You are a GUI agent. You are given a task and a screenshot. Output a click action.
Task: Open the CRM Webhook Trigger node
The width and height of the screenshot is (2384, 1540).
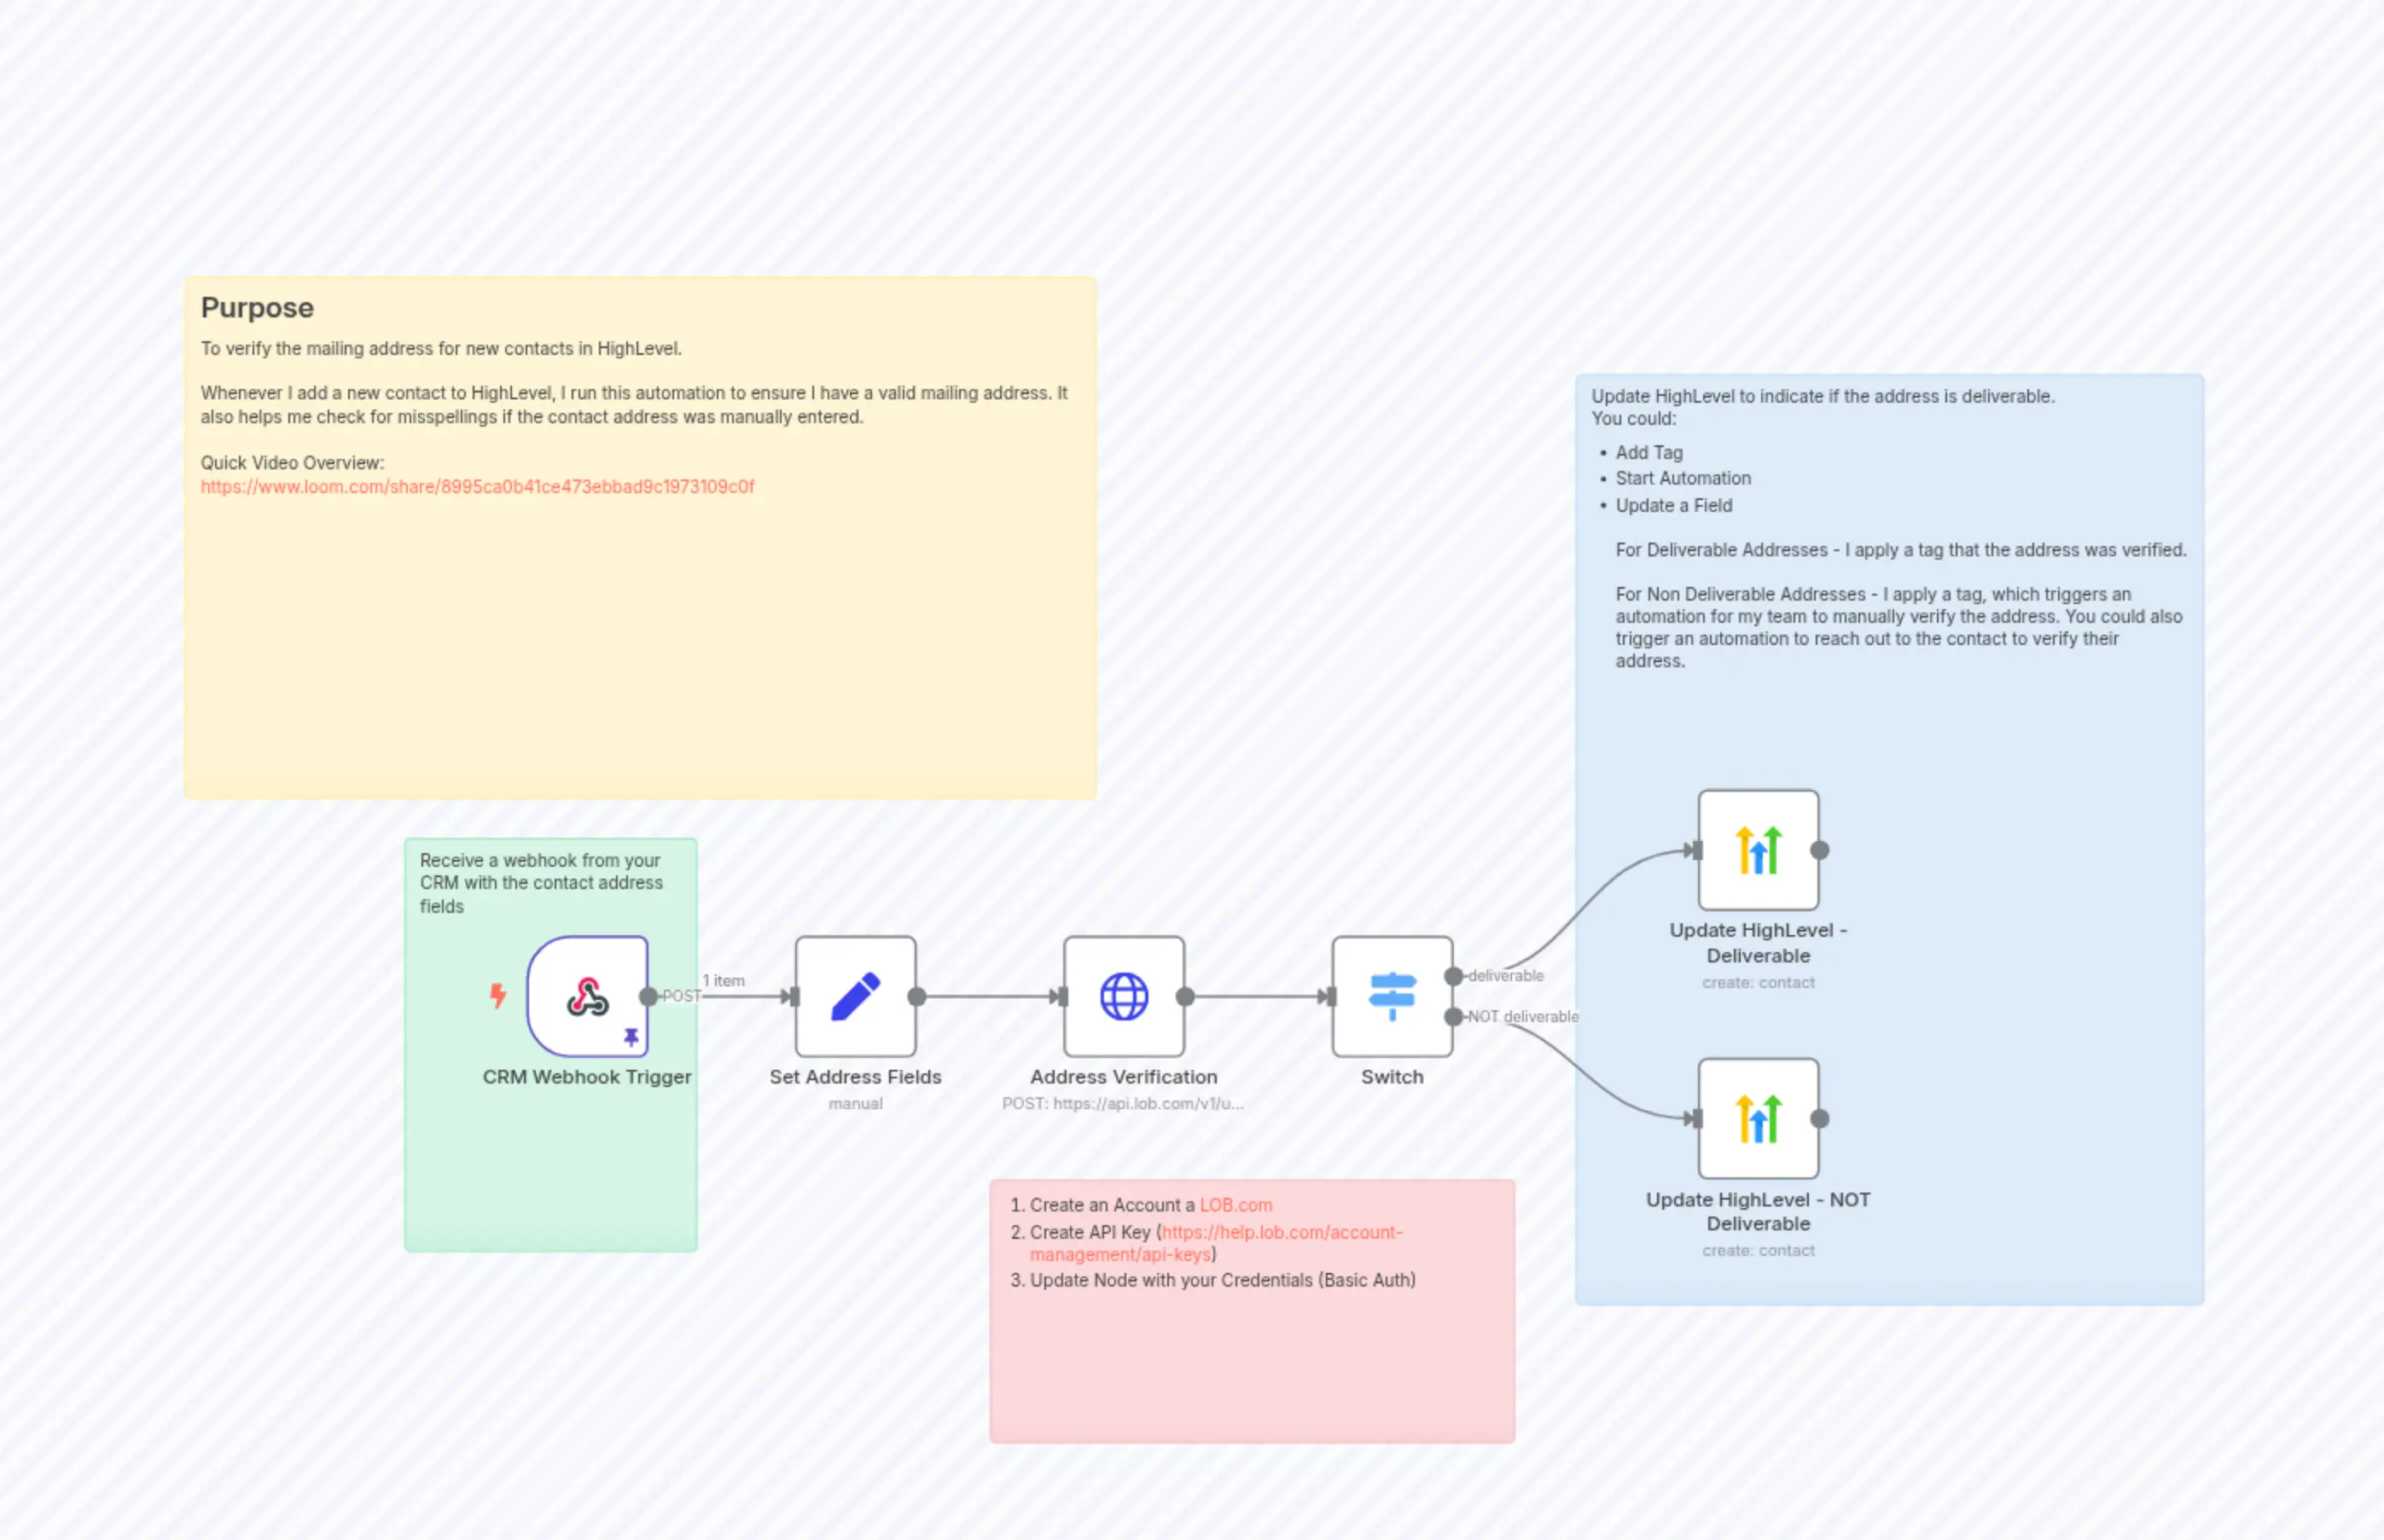pos(588,997)
